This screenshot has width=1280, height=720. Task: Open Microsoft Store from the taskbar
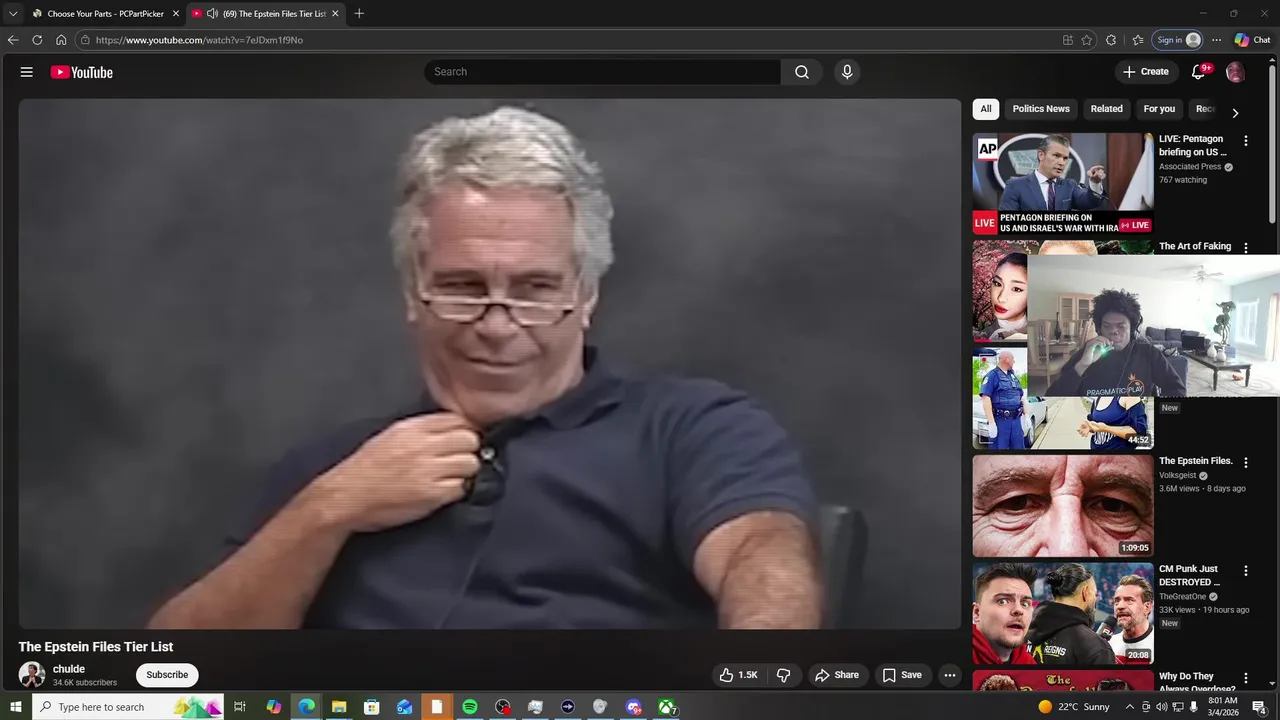coord(372,707)
